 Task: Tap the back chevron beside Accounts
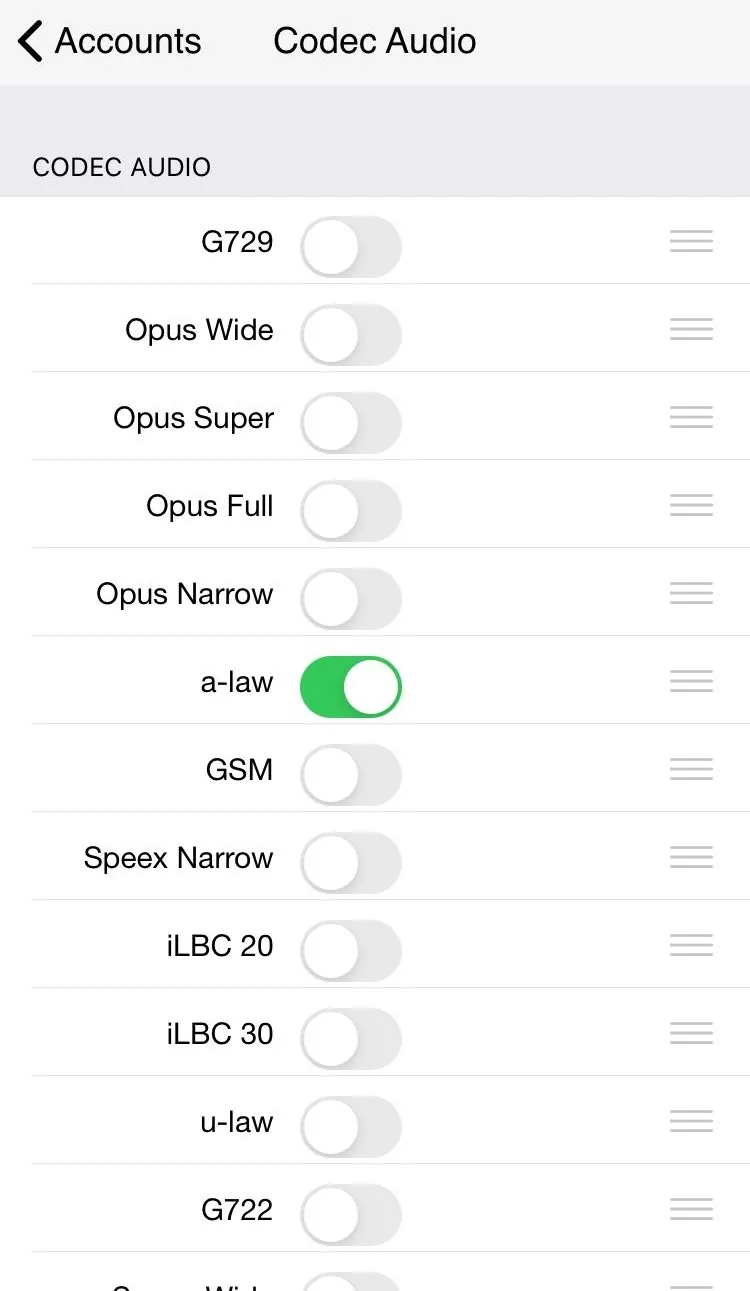pyautogui.click(x=31, y=42)
